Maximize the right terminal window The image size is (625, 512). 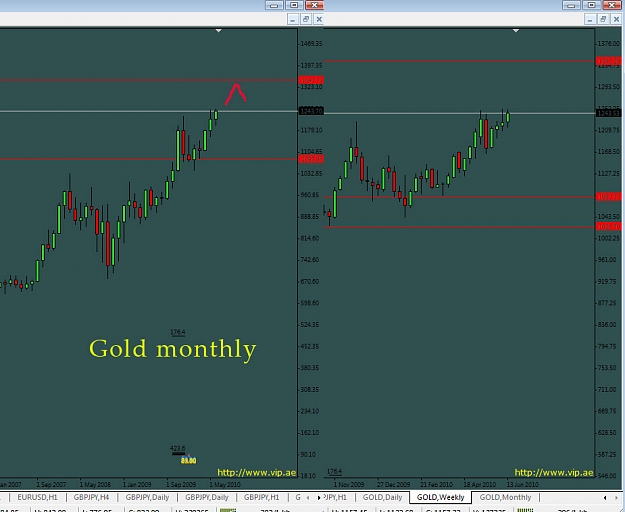point(592,5)
